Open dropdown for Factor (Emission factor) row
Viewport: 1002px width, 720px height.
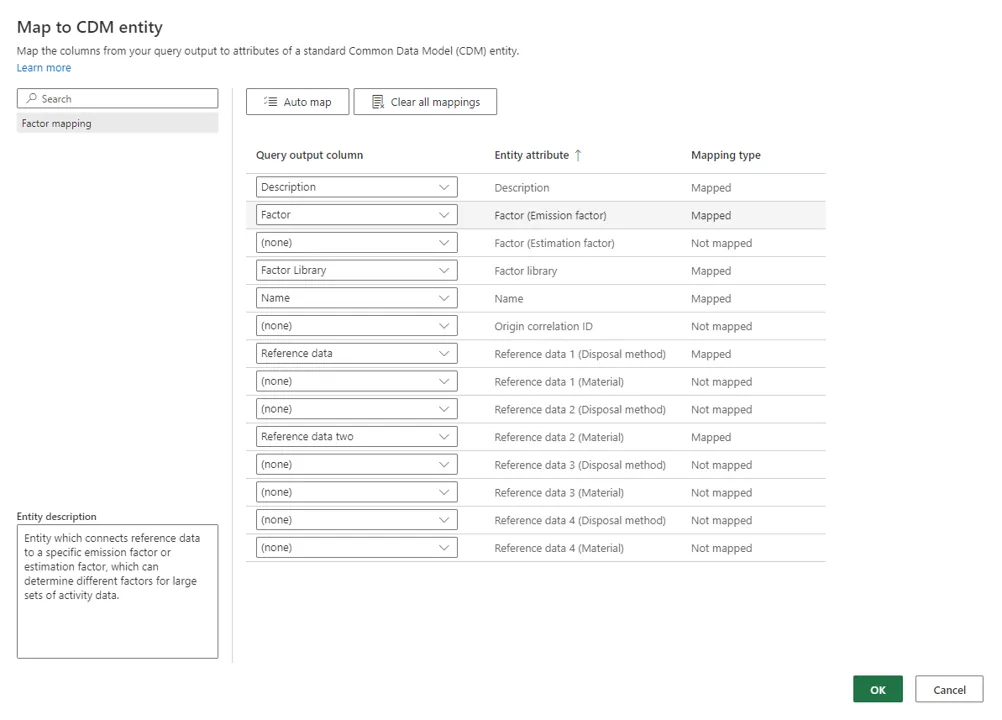[357, 215]
